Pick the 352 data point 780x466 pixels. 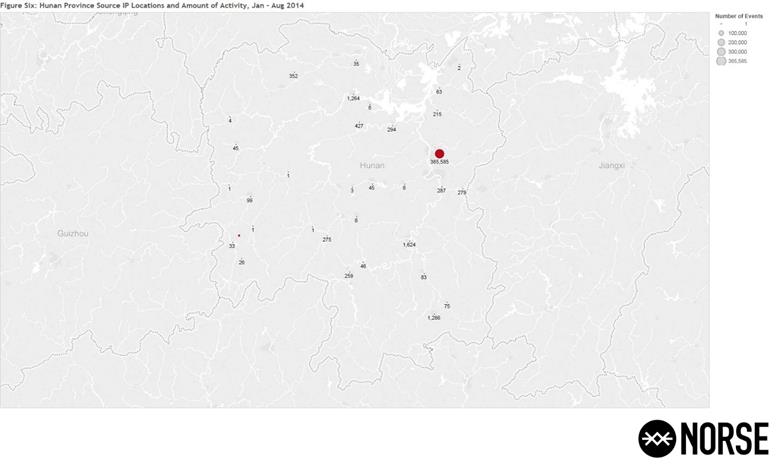tap(293, 76)
